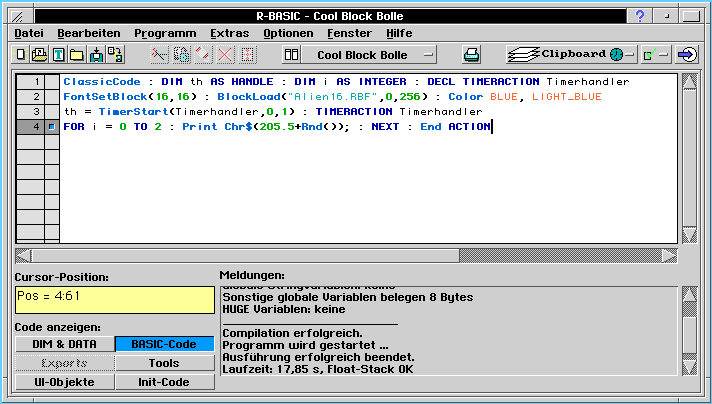Open the green square dropdown in toolbar
Viewport: 712px width, 404px height.
pyautogui.click(x=655, y=54)
